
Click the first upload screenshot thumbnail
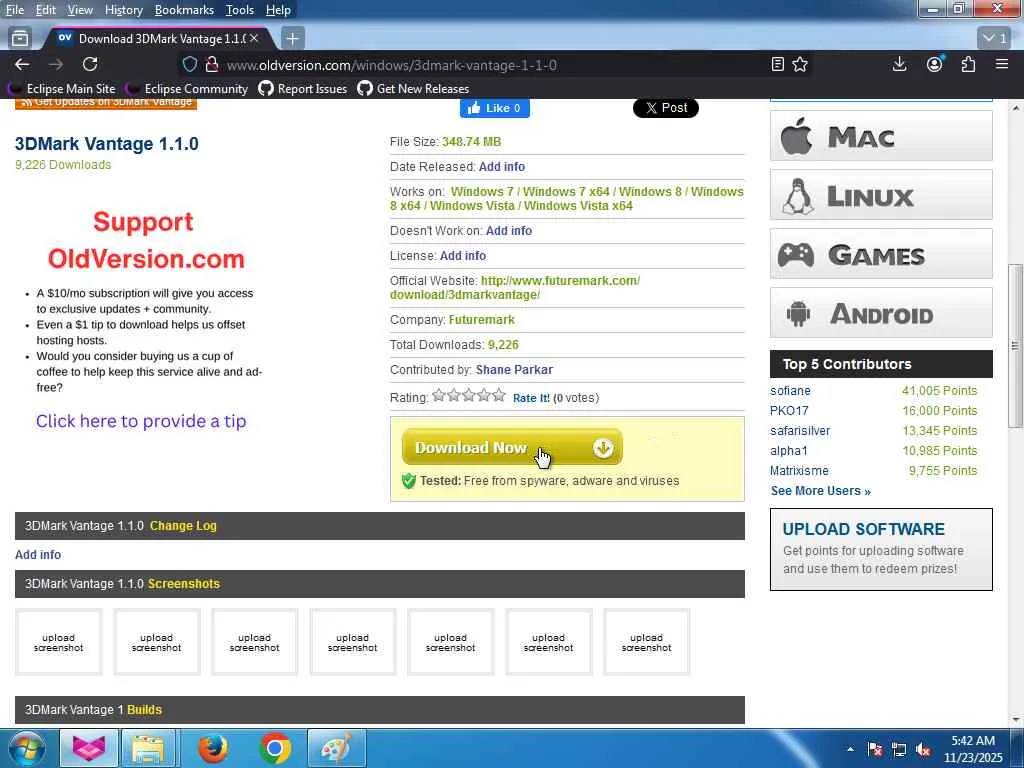[x=59, y=642]
